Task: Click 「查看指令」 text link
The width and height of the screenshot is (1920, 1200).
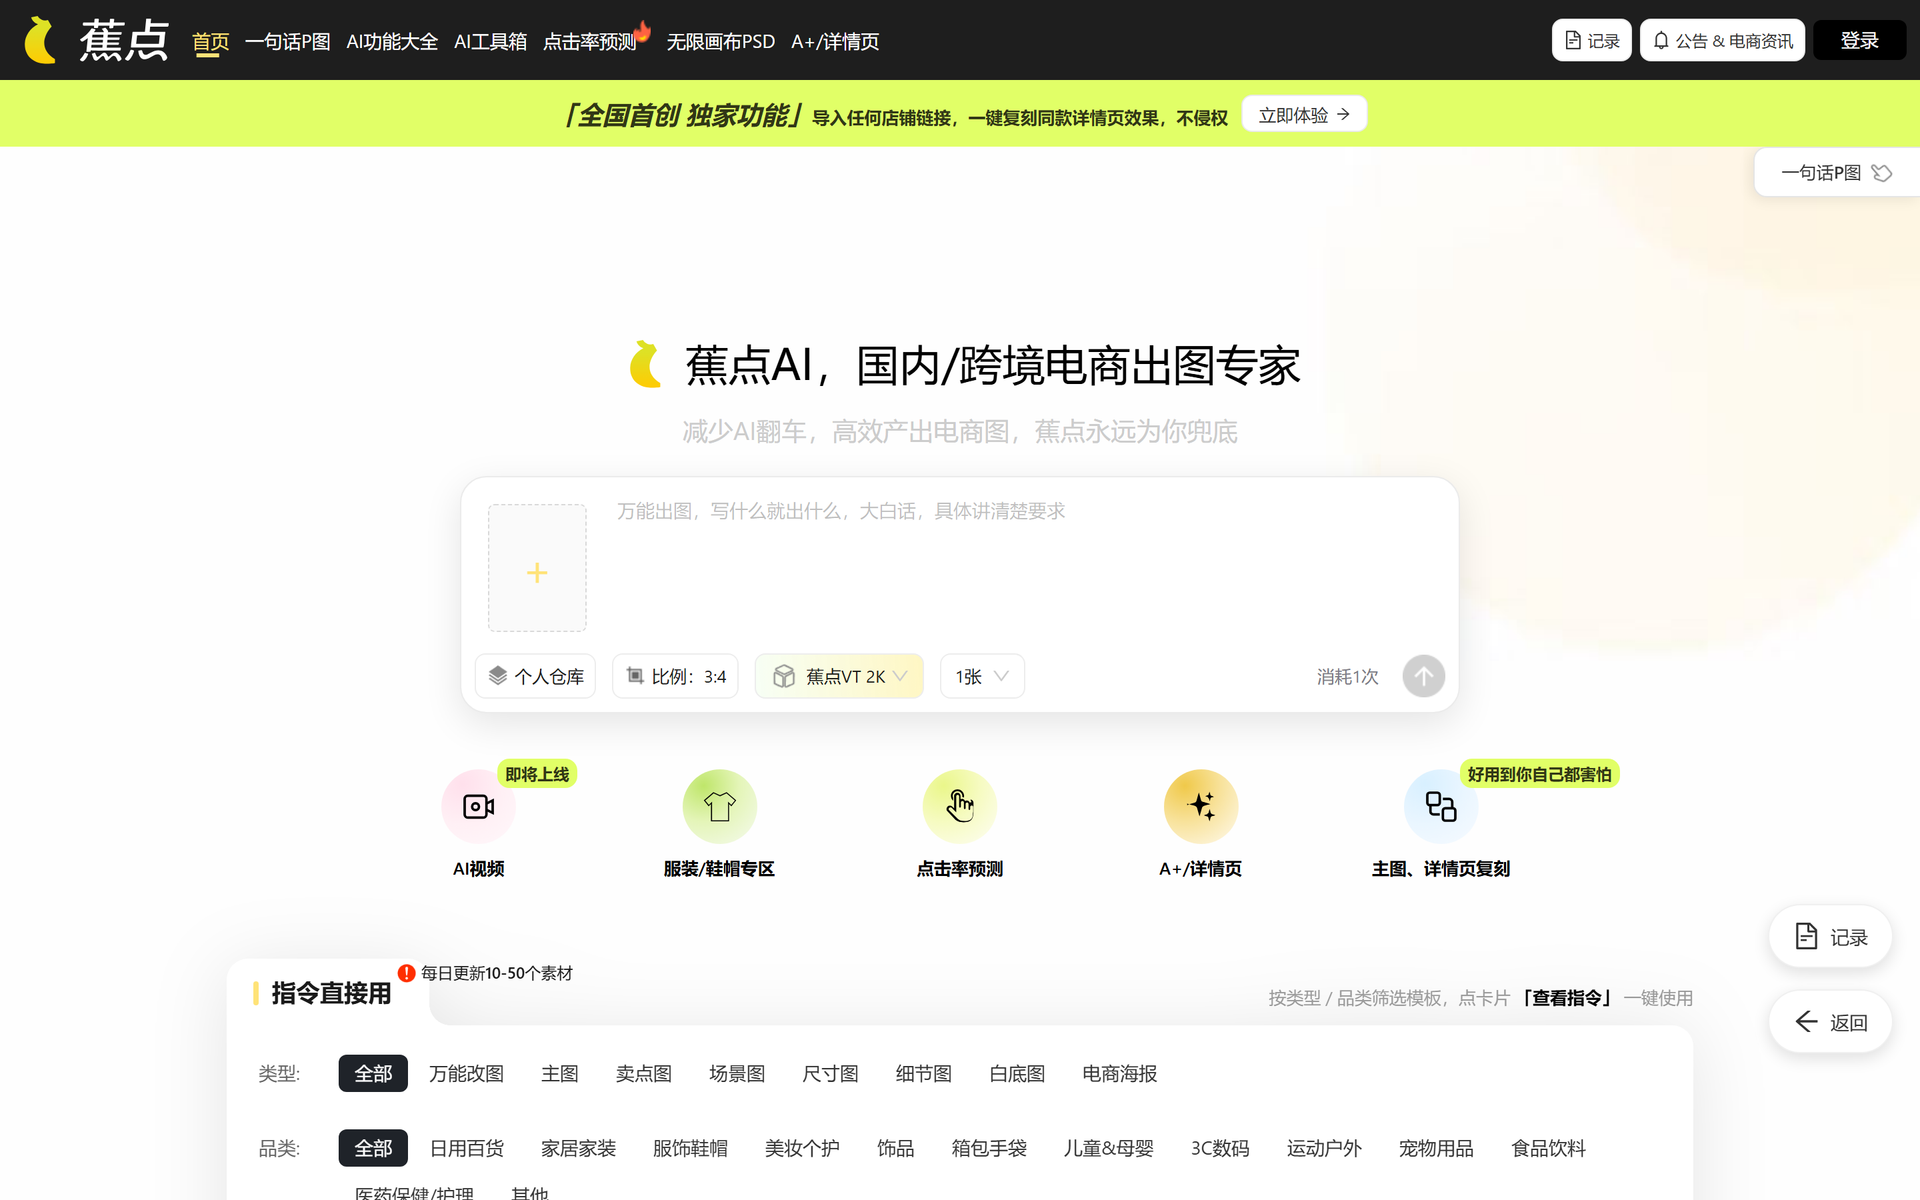Action: tap(1567, 998)
